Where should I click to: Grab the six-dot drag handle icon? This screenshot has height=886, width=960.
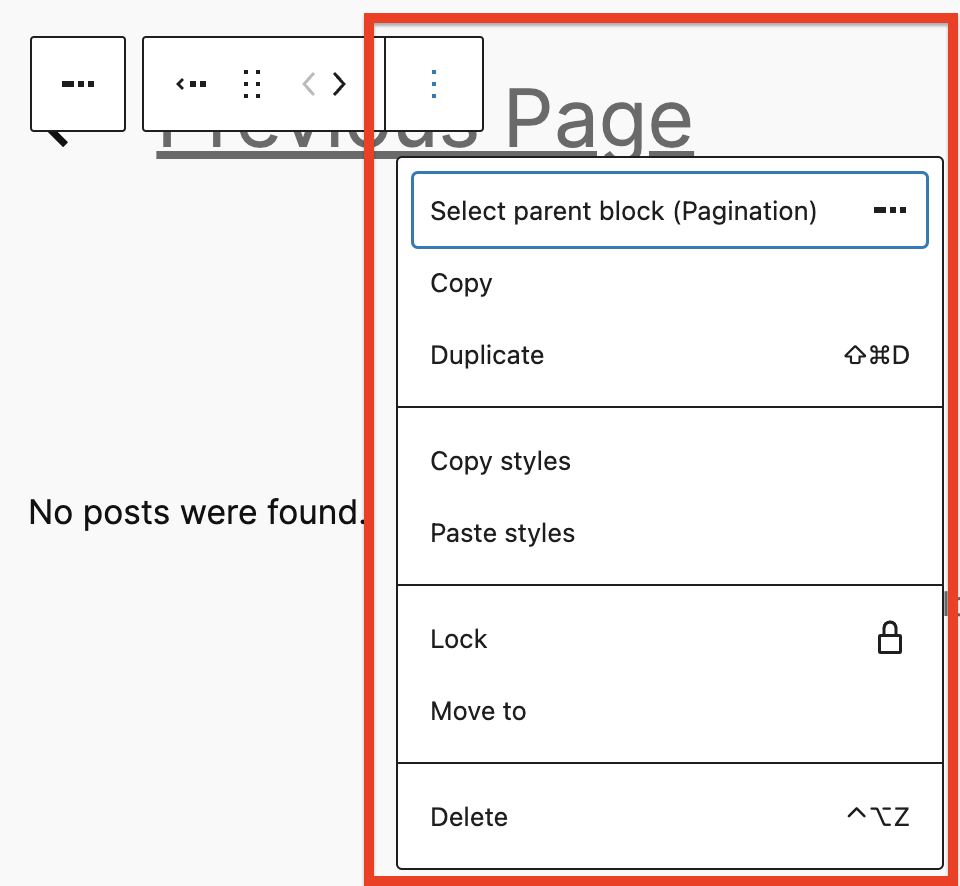pyautogui.click(x=252, y=84)
